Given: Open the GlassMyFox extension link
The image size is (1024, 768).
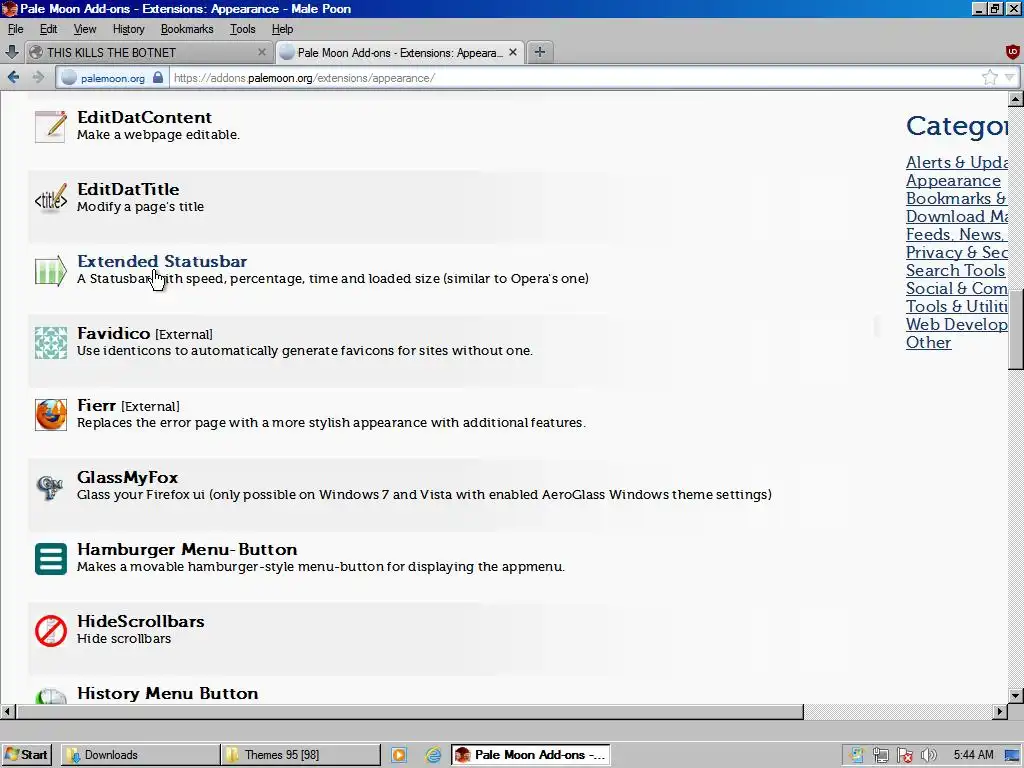Looking at the screenshot, I should pyautogui.click(x=127, y=477).
